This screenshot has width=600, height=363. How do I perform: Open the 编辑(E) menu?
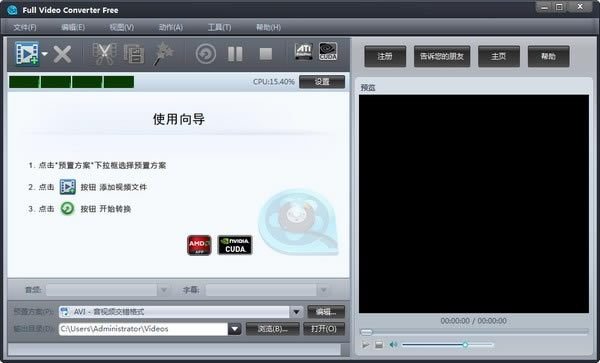click(x=73, y=27)
